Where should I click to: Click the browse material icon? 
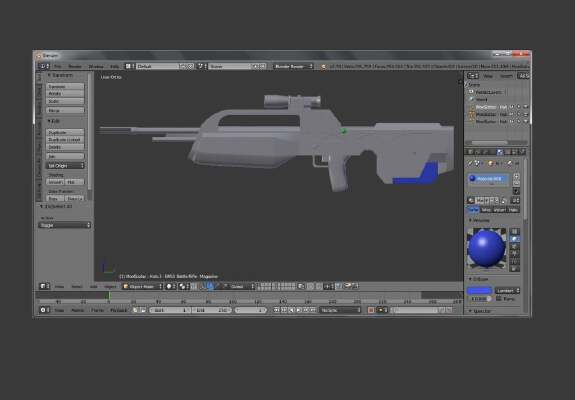(471, 200)
